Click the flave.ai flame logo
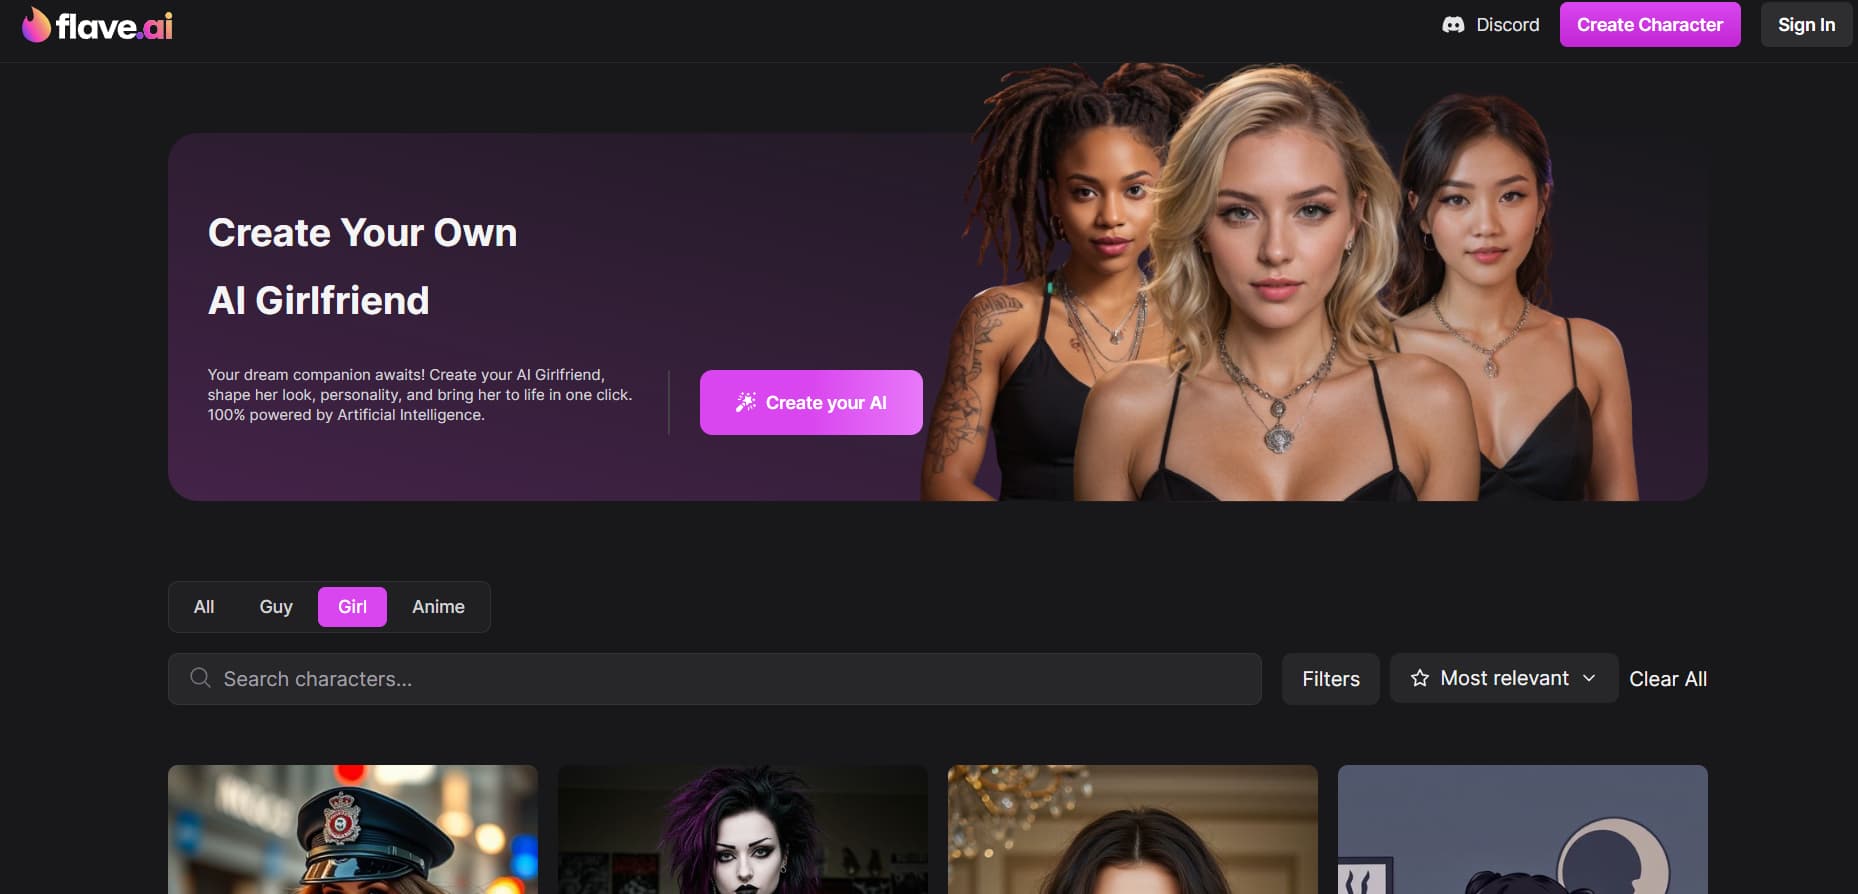This screenshot has height=894, width=1858. pos(97,25)
